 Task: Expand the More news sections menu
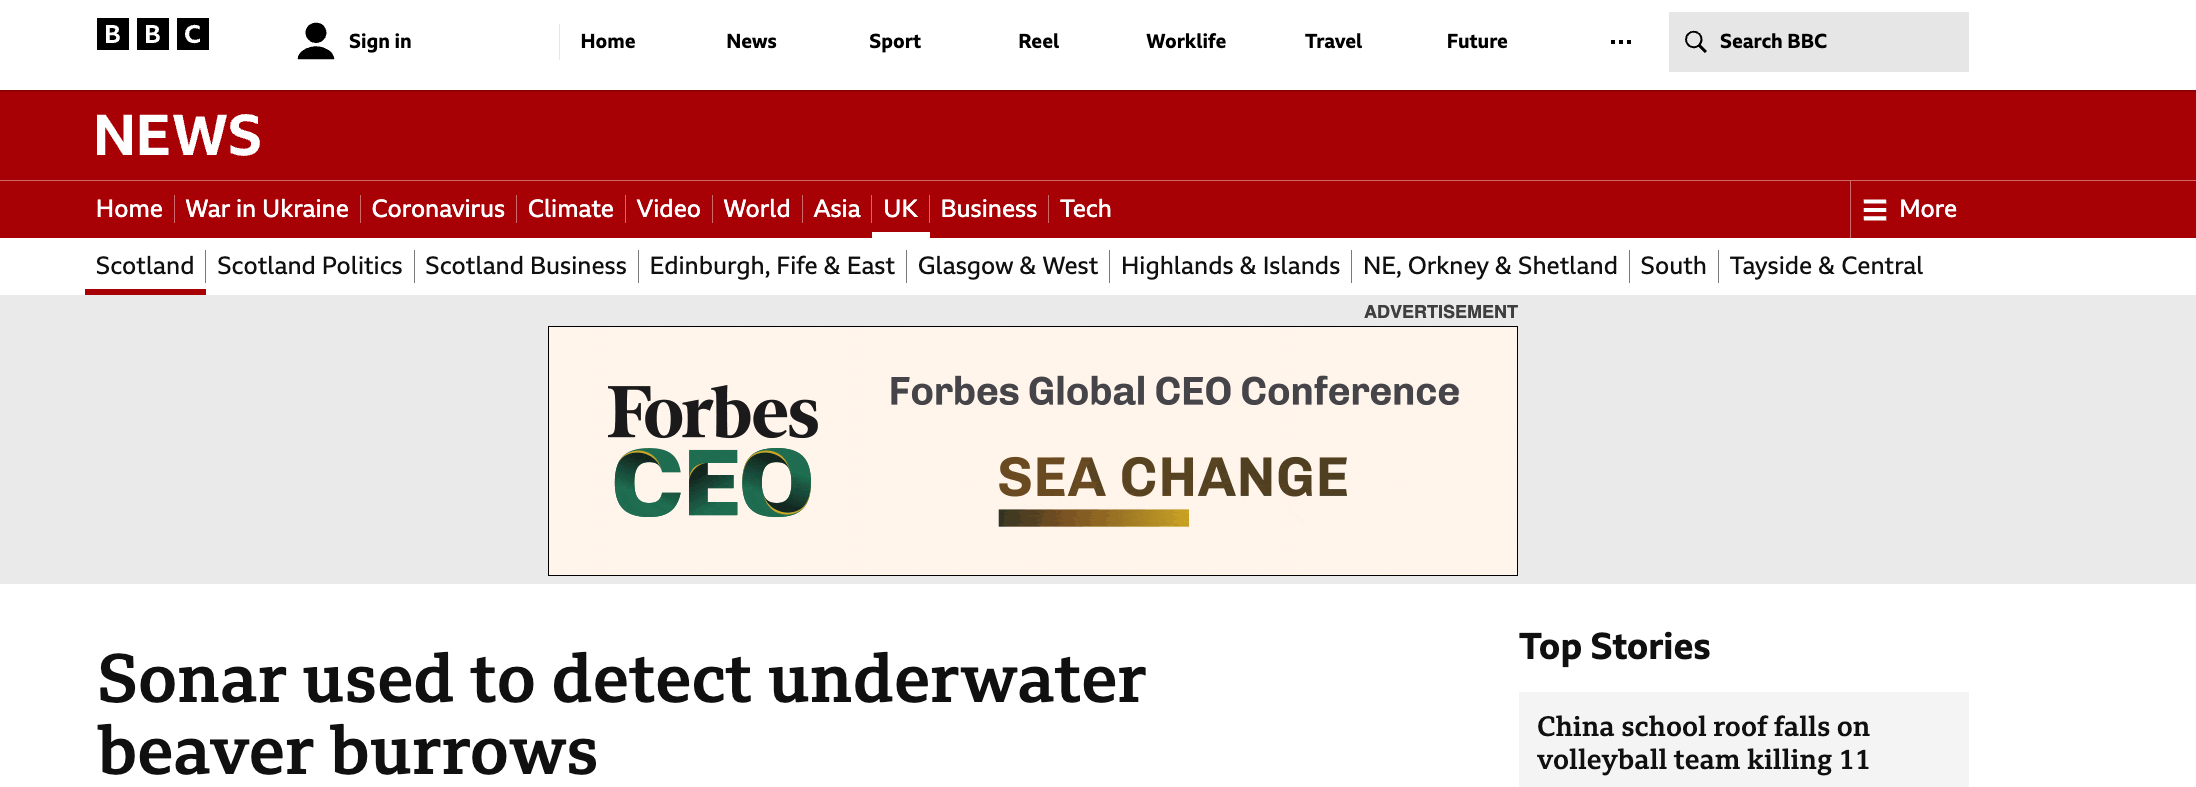coord(1910,209)
